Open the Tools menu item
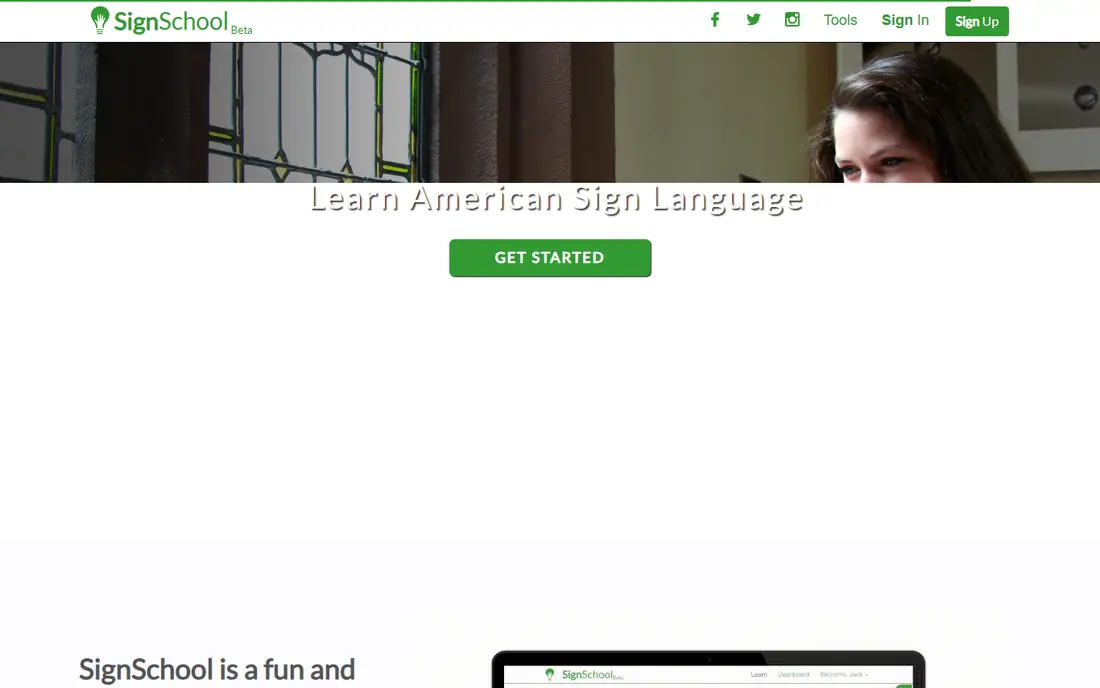The height and width of the screenshot is (688, 1100). pos(840,20)
